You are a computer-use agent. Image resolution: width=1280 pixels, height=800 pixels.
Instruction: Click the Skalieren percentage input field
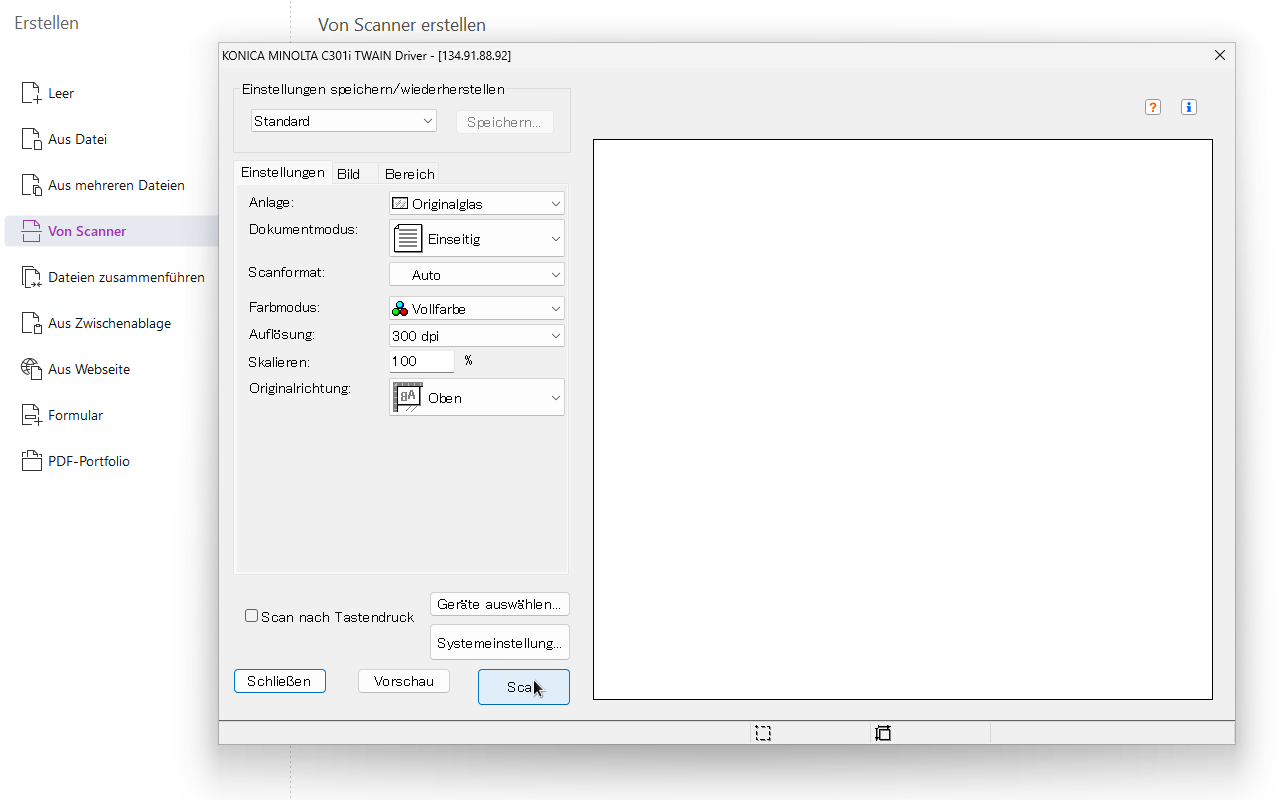[x=421, y=361]
